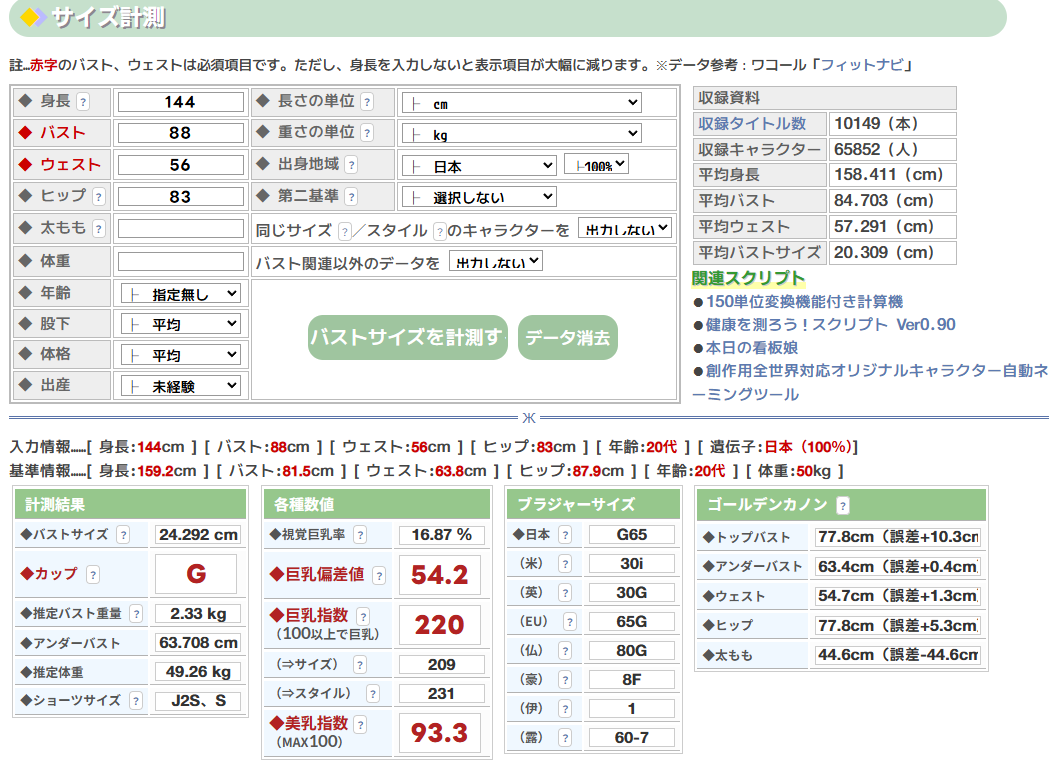Open the 第二基準 選択しない dropdown
1057x773 pixels.
pyautogui.click(x=478, y=197)
